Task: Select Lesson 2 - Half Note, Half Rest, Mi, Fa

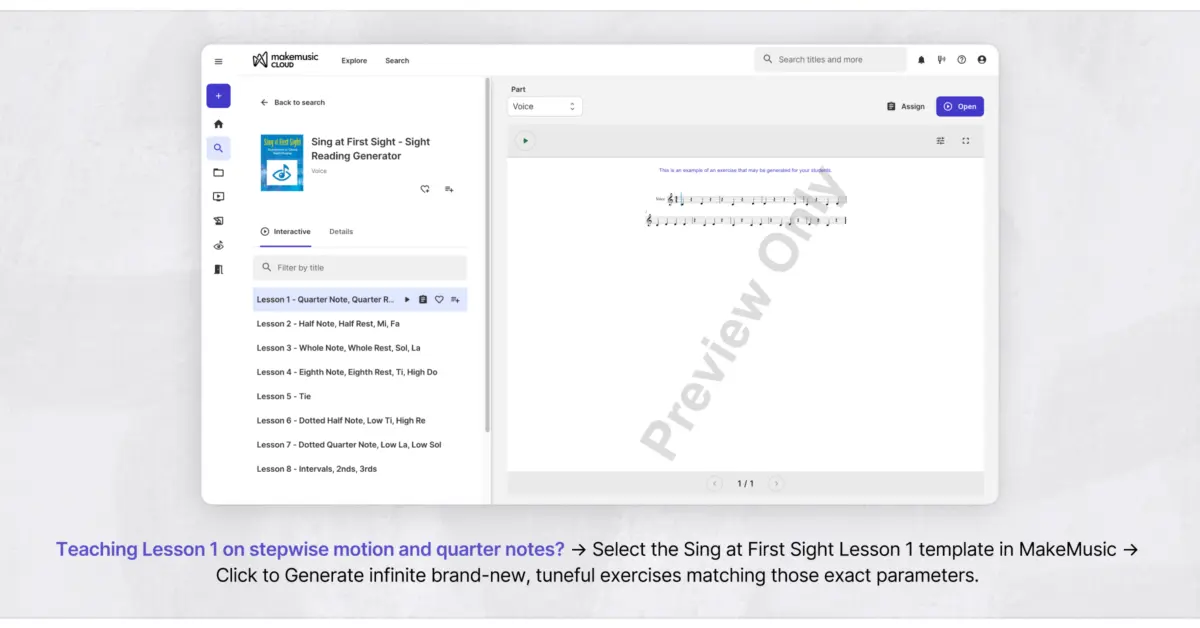Action: tap(328, 324)
